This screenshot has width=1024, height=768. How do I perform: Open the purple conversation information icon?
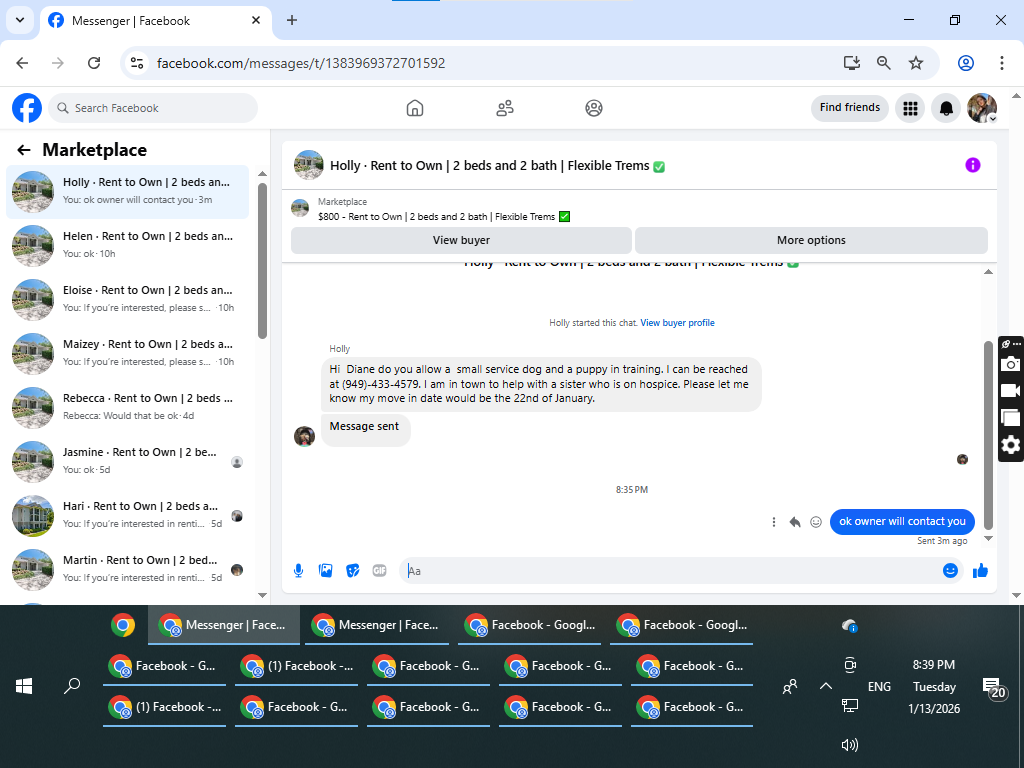(972, 165)
